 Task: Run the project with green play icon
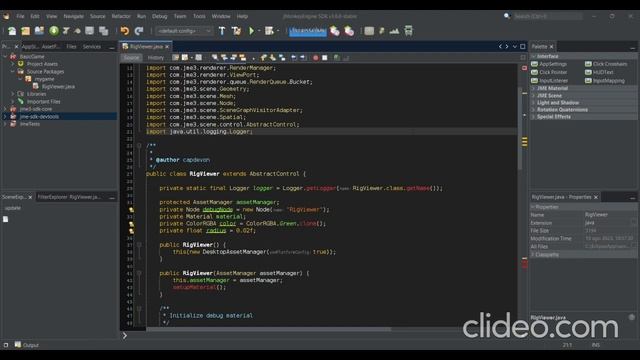pyautogui.click(x=251, y=31)
